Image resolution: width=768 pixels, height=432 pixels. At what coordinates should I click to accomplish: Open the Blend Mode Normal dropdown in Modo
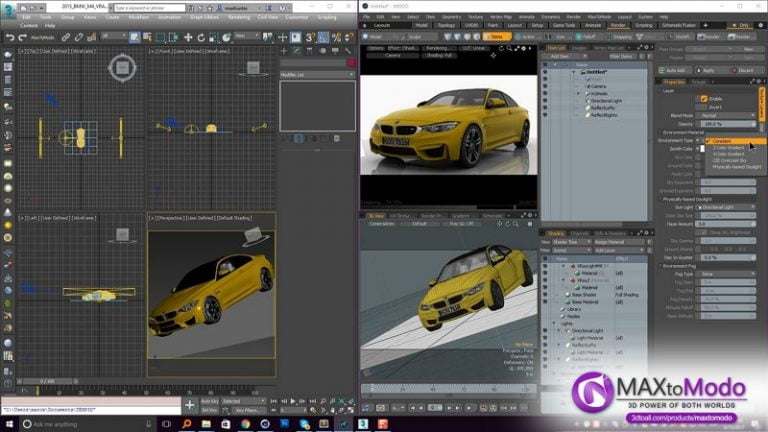tap(726, 116)
